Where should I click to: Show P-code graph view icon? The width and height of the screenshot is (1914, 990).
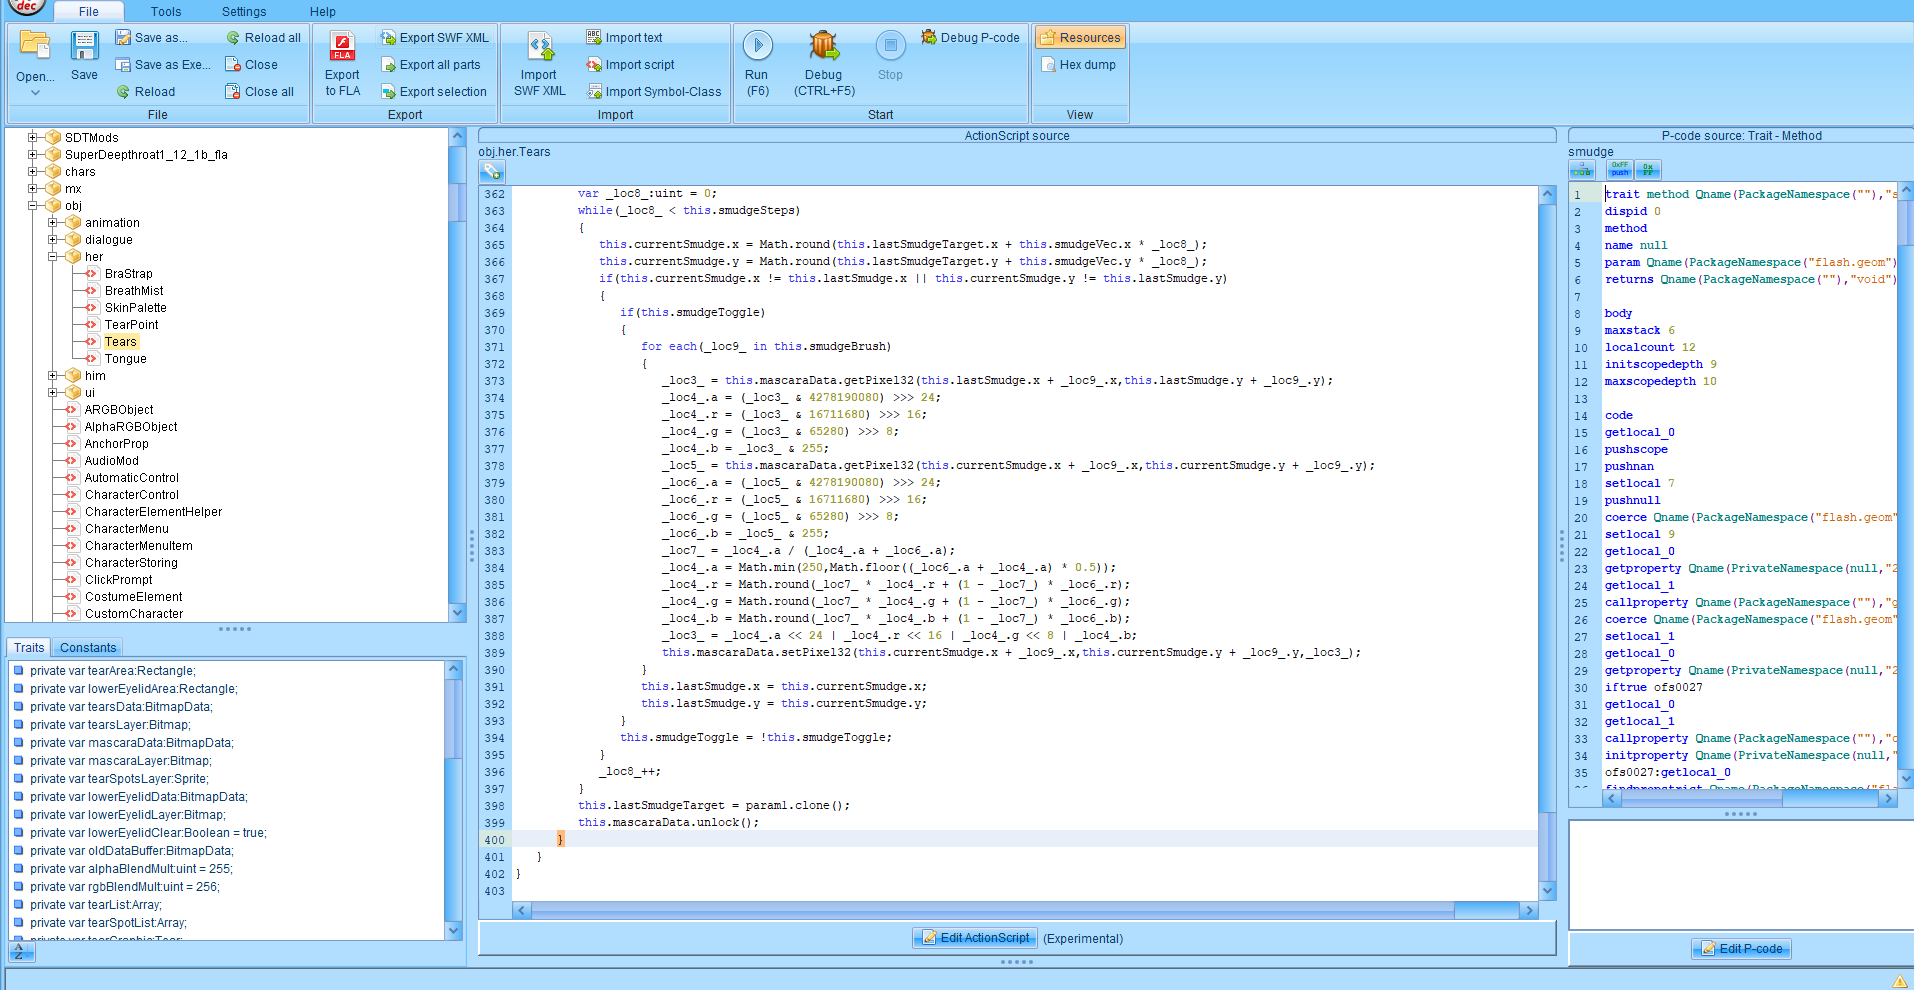click(1581, 170)
